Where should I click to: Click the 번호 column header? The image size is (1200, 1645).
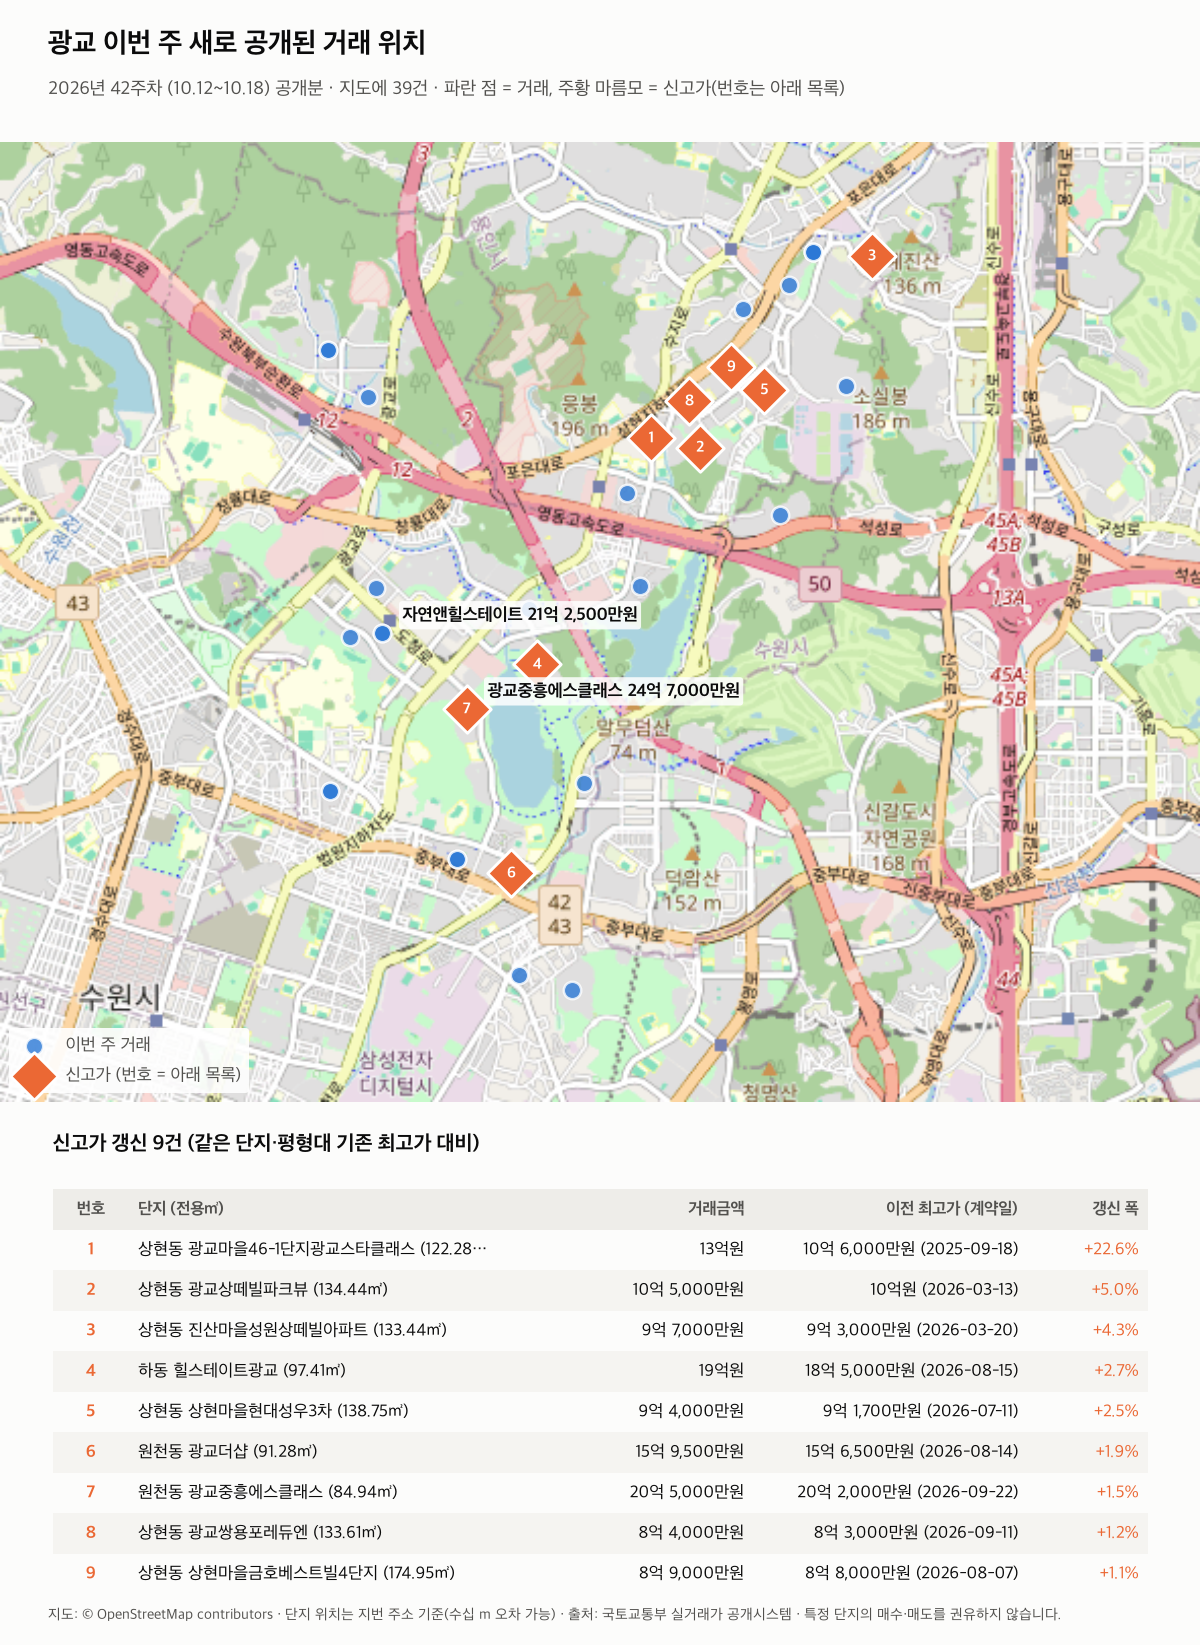(91, 1208)
